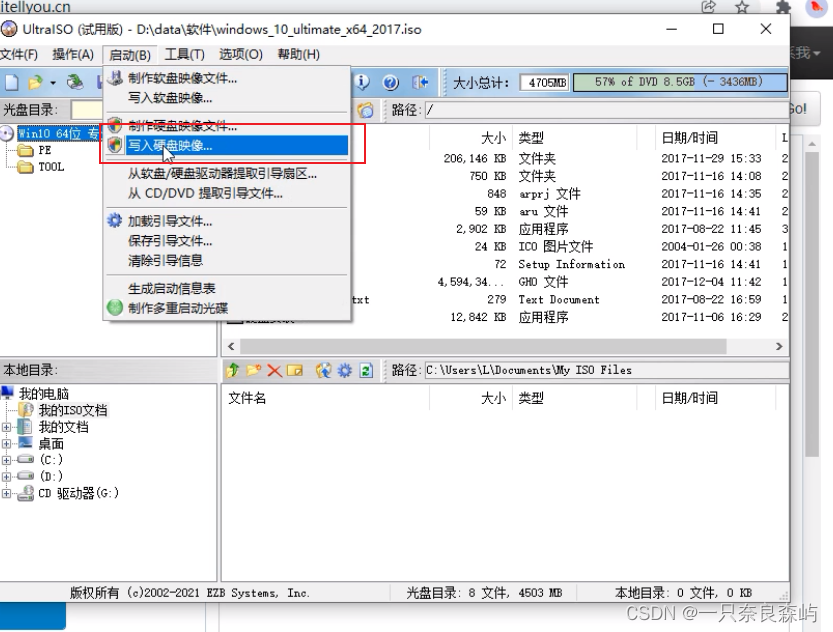
Task: Select 我的电脑 in local tree
Action: [x=44, y=394]
